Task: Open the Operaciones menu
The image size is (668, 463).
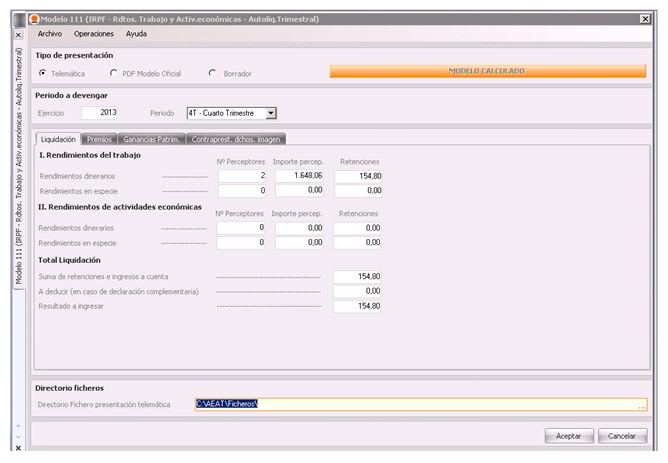Action: click(x=94, y=33)
